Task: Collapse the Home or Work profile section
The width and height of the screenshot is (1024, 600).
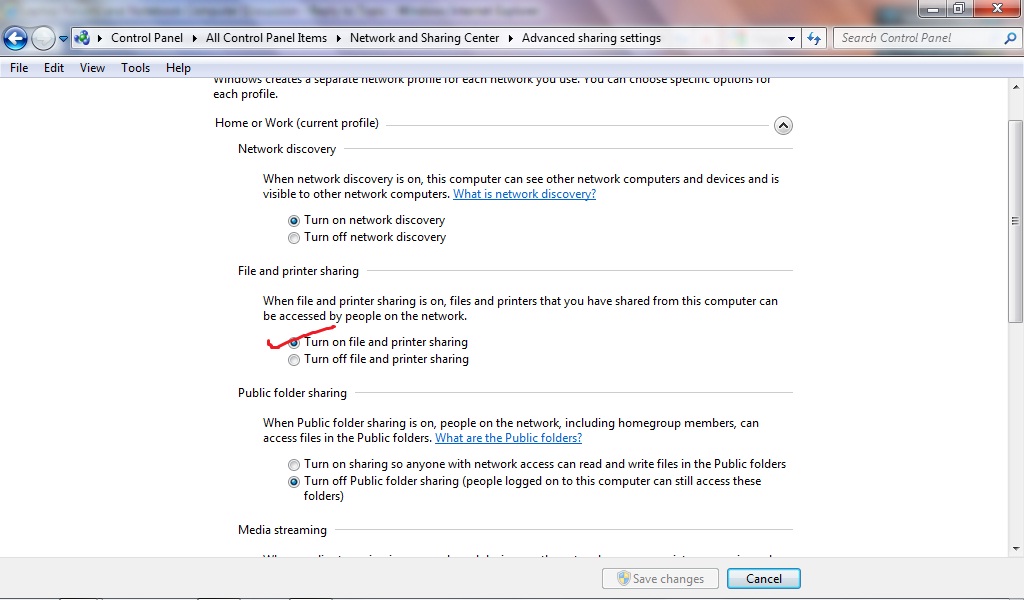Action: click(x=783, y=125)
